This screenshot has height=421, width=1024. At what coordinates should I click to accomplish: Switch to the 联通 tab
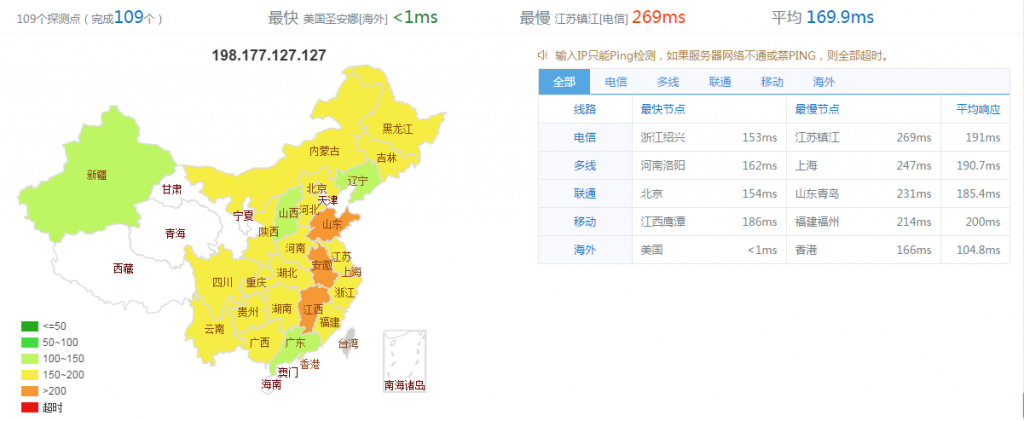pos(720,82)
